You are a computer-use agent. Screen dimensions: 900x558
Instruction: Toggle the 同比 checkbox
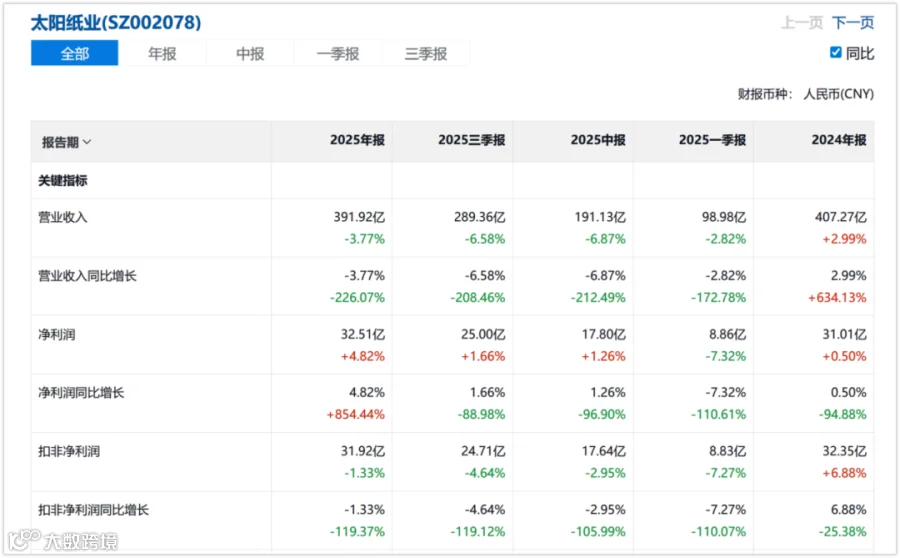(836, 53)
